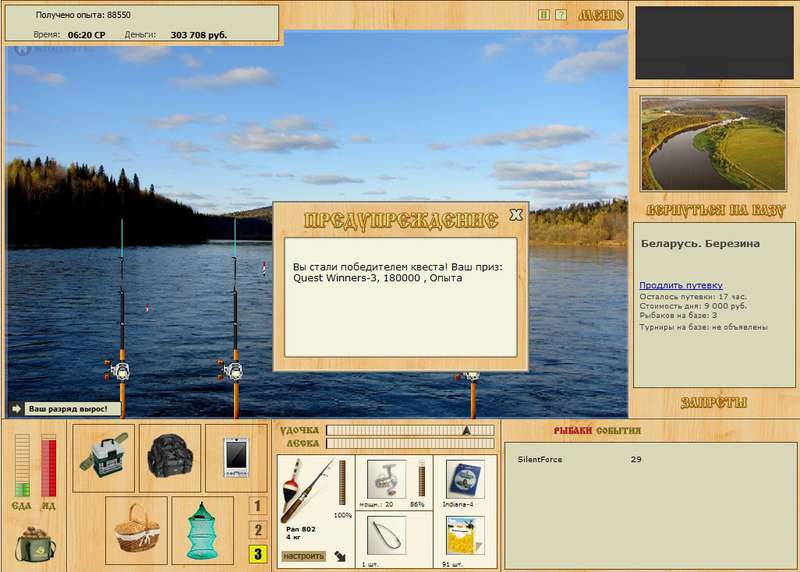Click 'Турниры на базе: не объявлены' text
Screen dimensions: 800x572
coord(703,327)
